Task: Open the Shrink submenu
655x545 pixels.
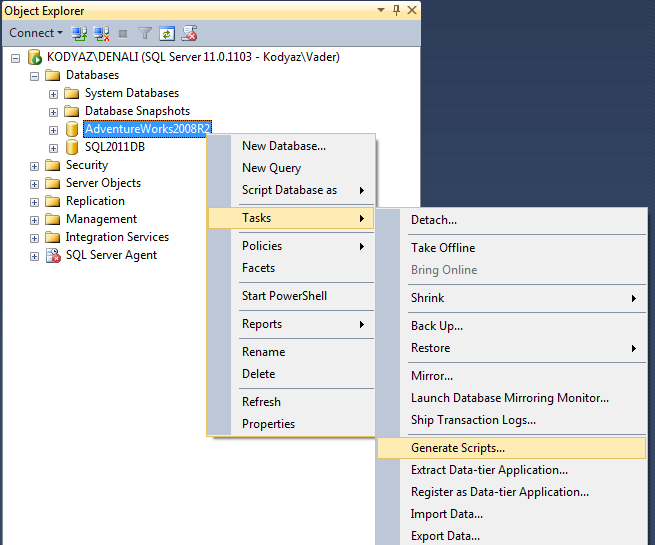Action: [x=511, y=298]
